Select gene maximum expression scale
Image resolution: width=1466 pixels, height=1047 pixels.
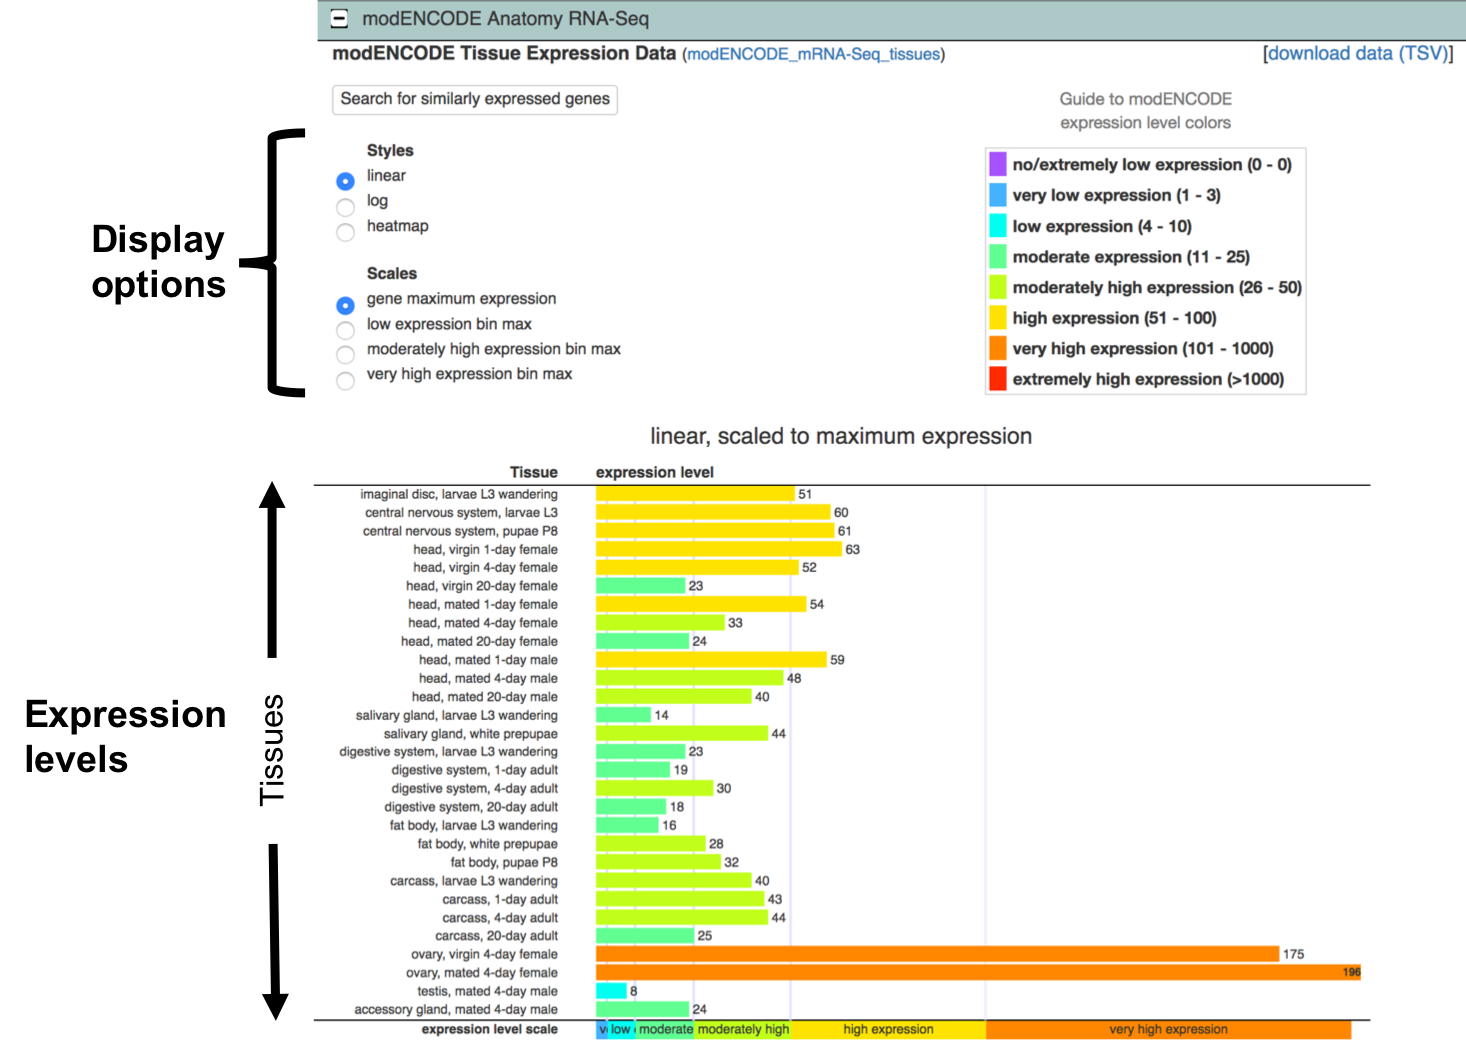[x=345, y=305]
